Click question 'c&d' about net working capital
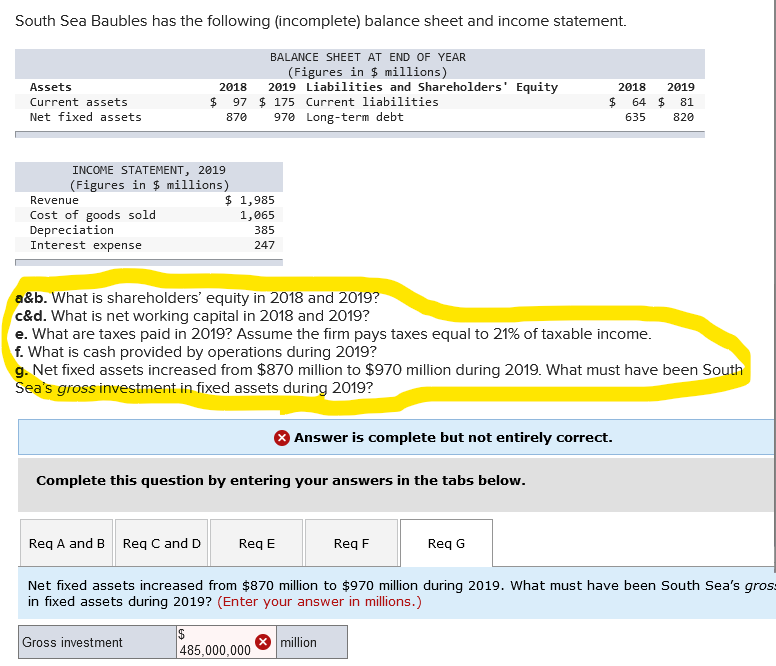Screen dimensions: 776x666 pyautogui.click(x=192, y=316)
